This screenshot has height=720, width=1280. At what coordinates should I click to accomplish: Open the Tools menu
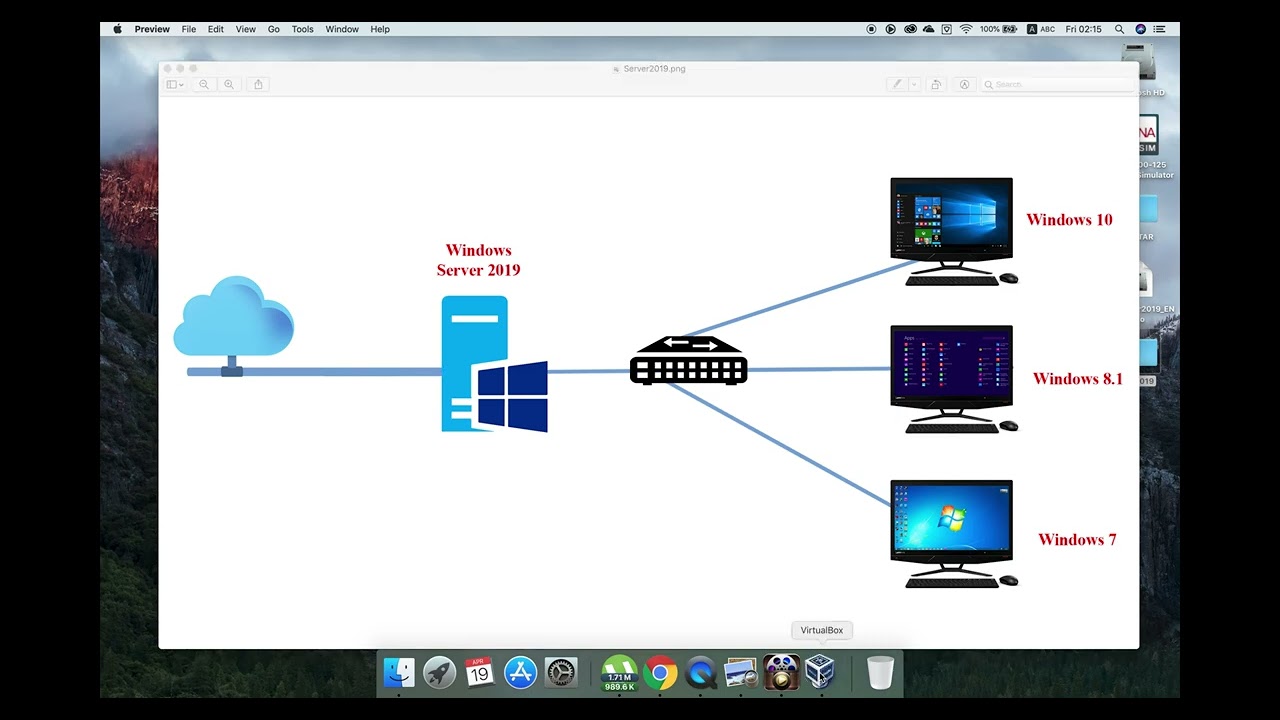pyautogui.click(x=303, y=29)
